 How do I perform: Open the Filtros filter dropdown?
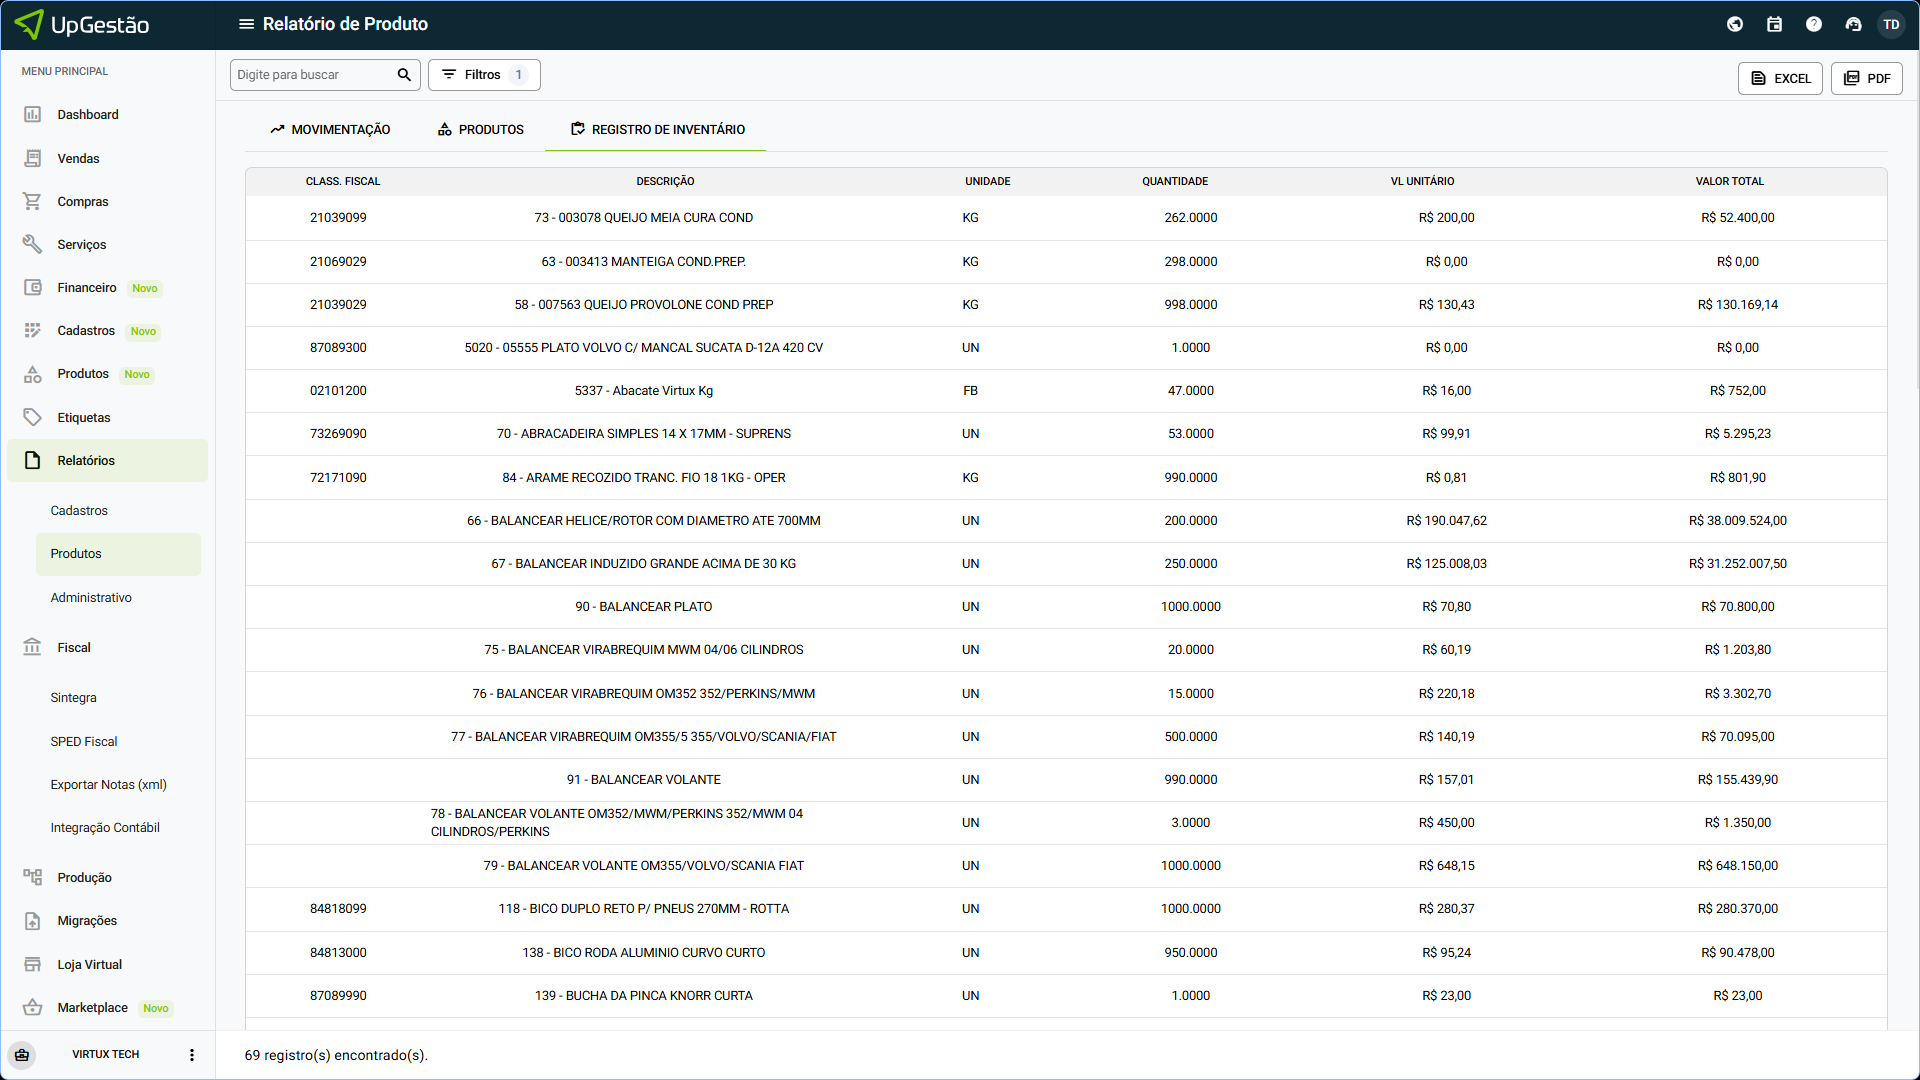(x=484, y=75)
